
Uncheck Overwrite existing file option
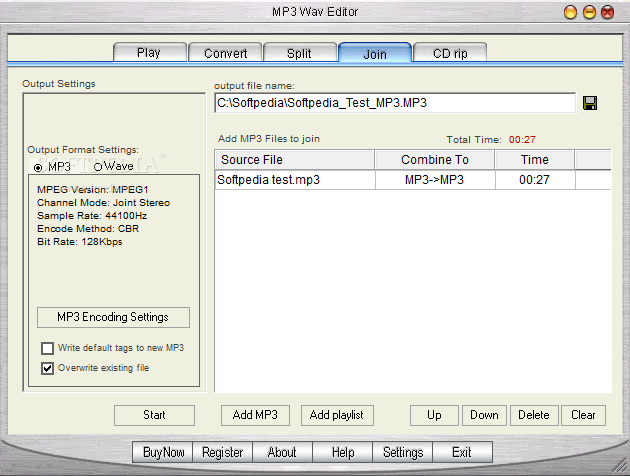click(x=47, y=368)
